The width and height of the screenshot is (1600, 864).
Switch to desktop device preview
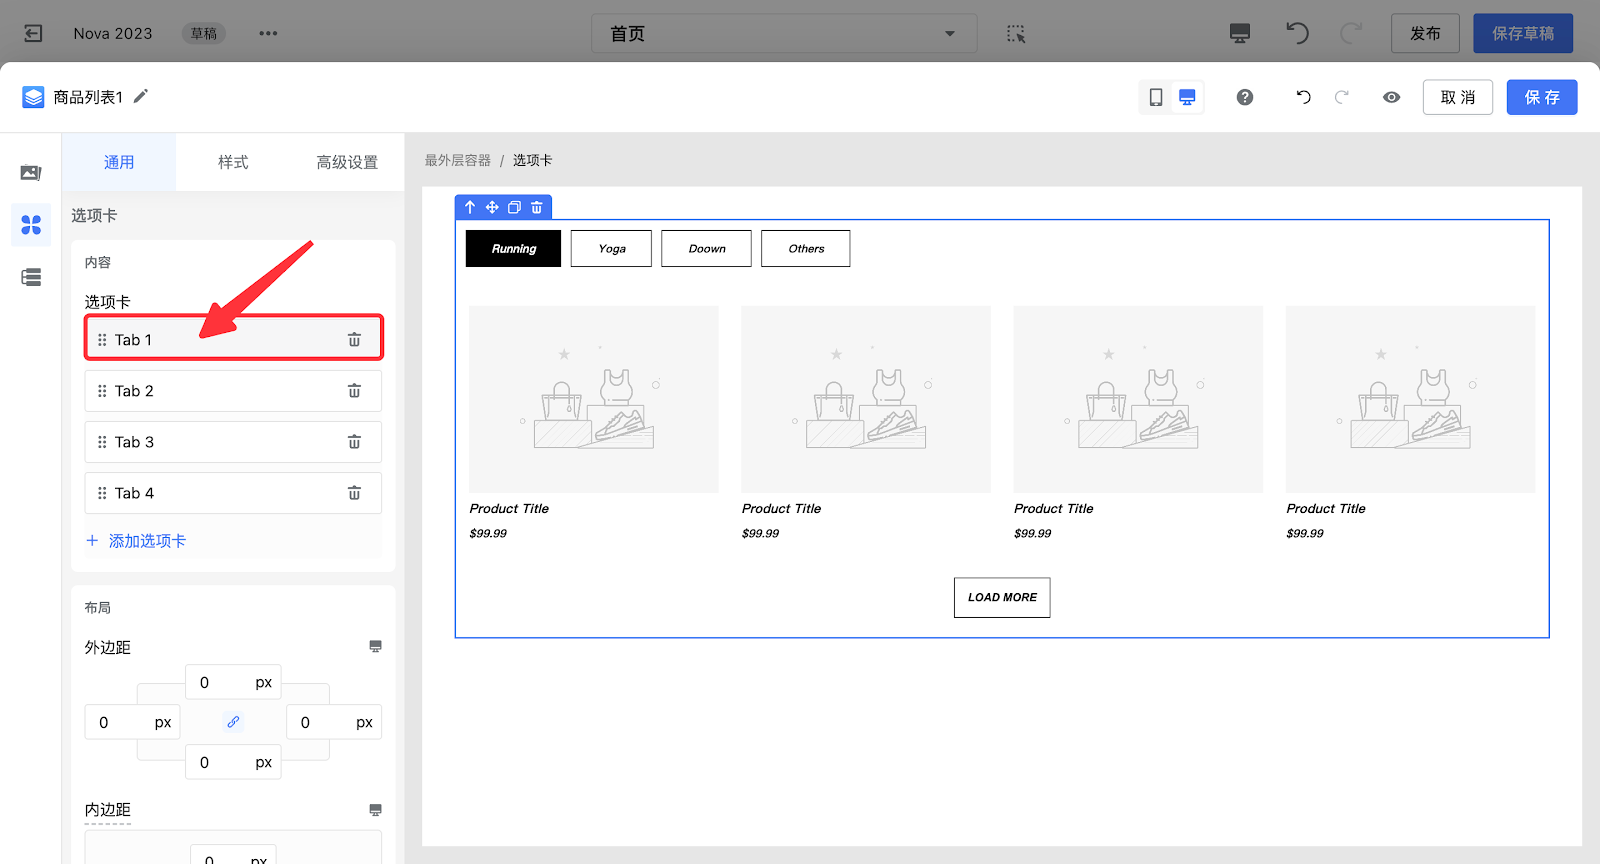(1187, 97)
